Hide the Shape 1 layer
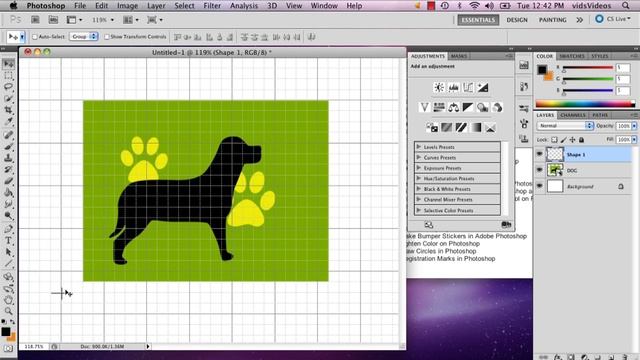The height and width of the screenshot is (360, 640). click(540, 154)
